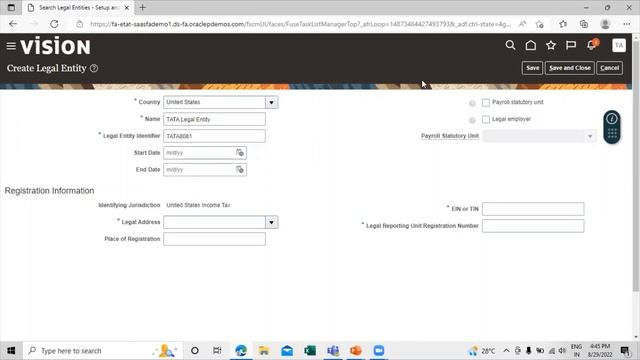Image resolution: width=640 pixels, height=360 pixels.
Task: Open Start Date calendar picker
Action: pyautogui.click(x=240, y=153)
